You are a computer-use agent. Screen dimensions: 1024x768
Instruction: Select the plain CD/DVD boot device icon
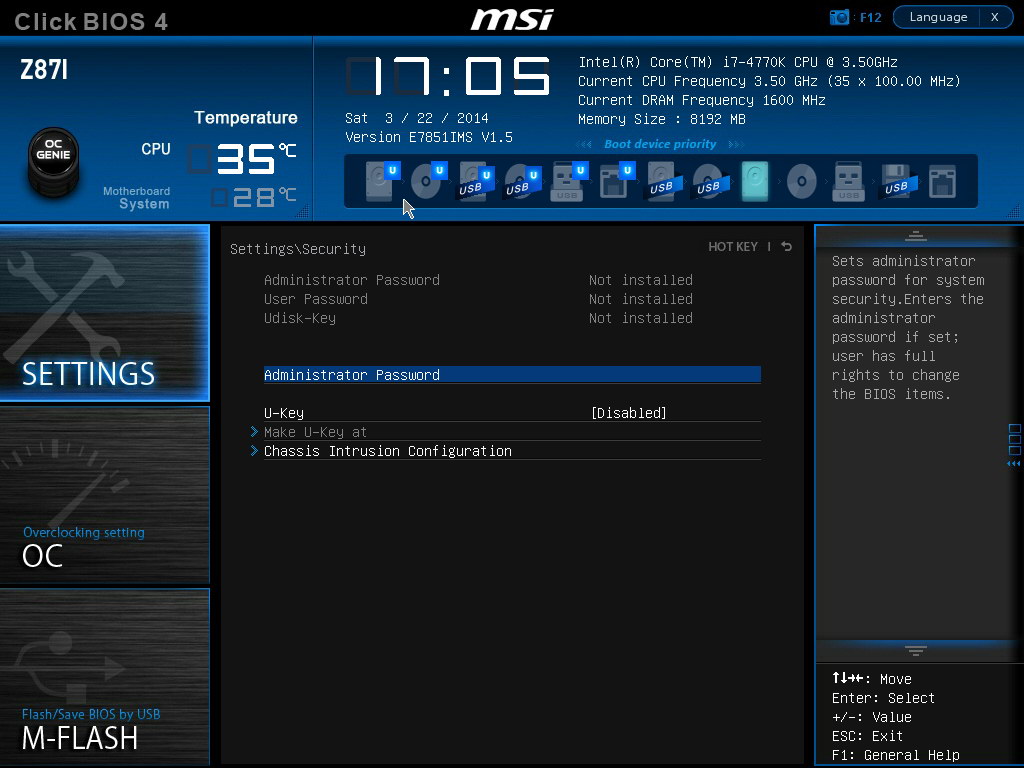point(802,182)
